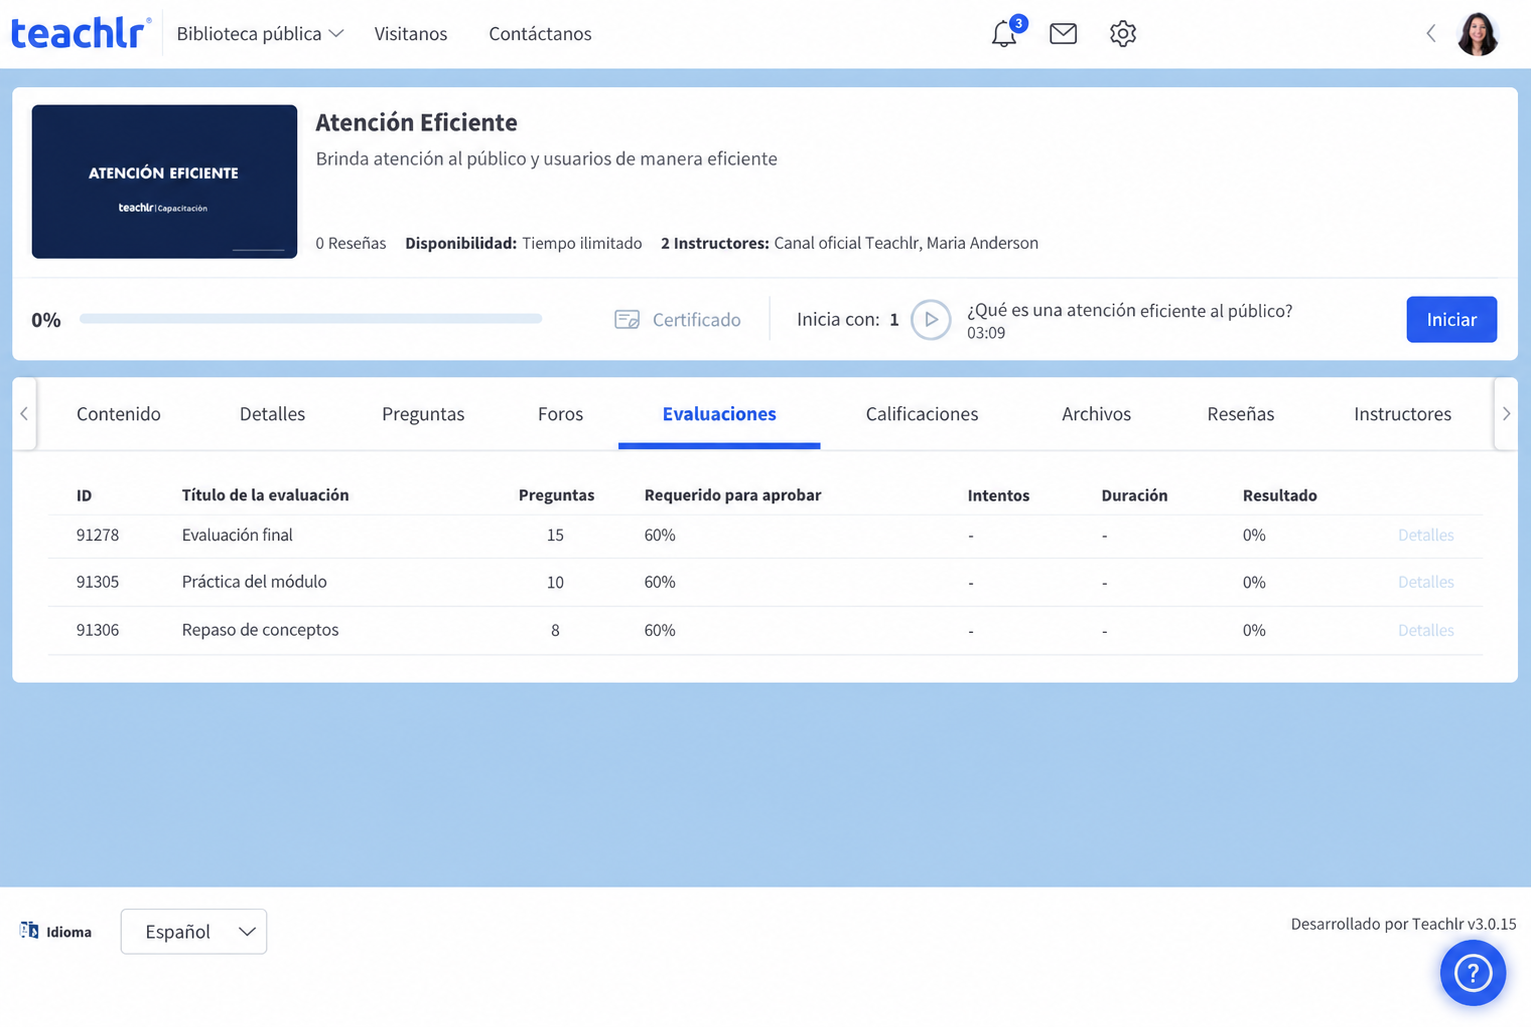Image resolution: width=1531 pixels, height=1027 pixels.
Task: Switch to the Reseñas tab
Action: click(x=1240, y=414)
